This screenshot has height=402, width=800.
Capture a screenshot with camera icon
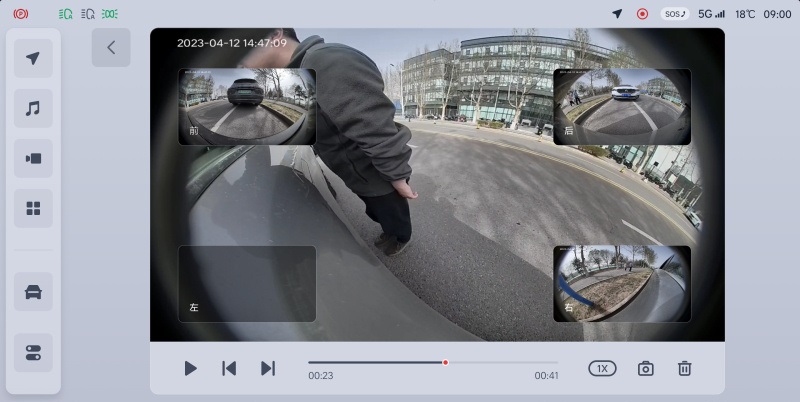(646, 368)
